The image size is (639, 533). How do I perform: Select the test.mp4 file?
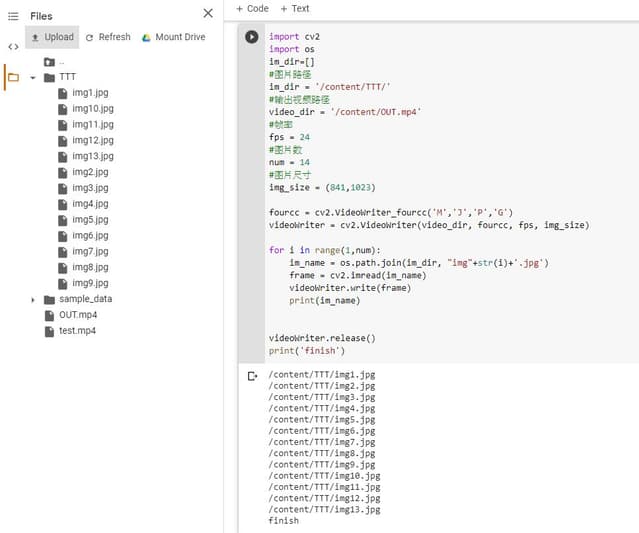pyautogui.click(x=77, y=331)
